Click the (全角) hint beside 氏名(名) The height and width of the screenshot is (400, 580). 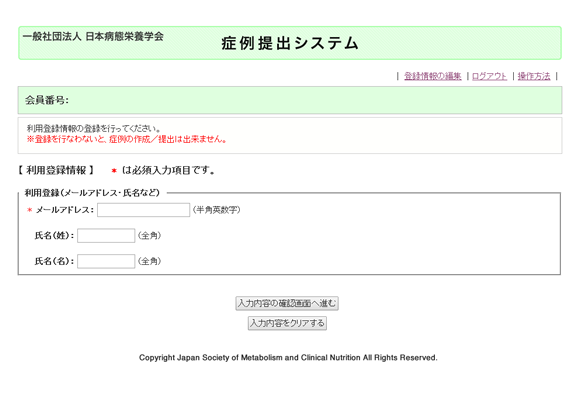pyautogui.click(x=149, y=261)
